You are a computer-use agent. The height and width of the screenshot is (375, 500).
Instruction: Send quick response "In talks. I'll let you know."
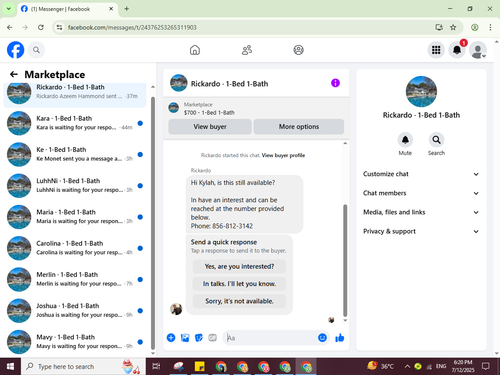click(x=239, y=284)
